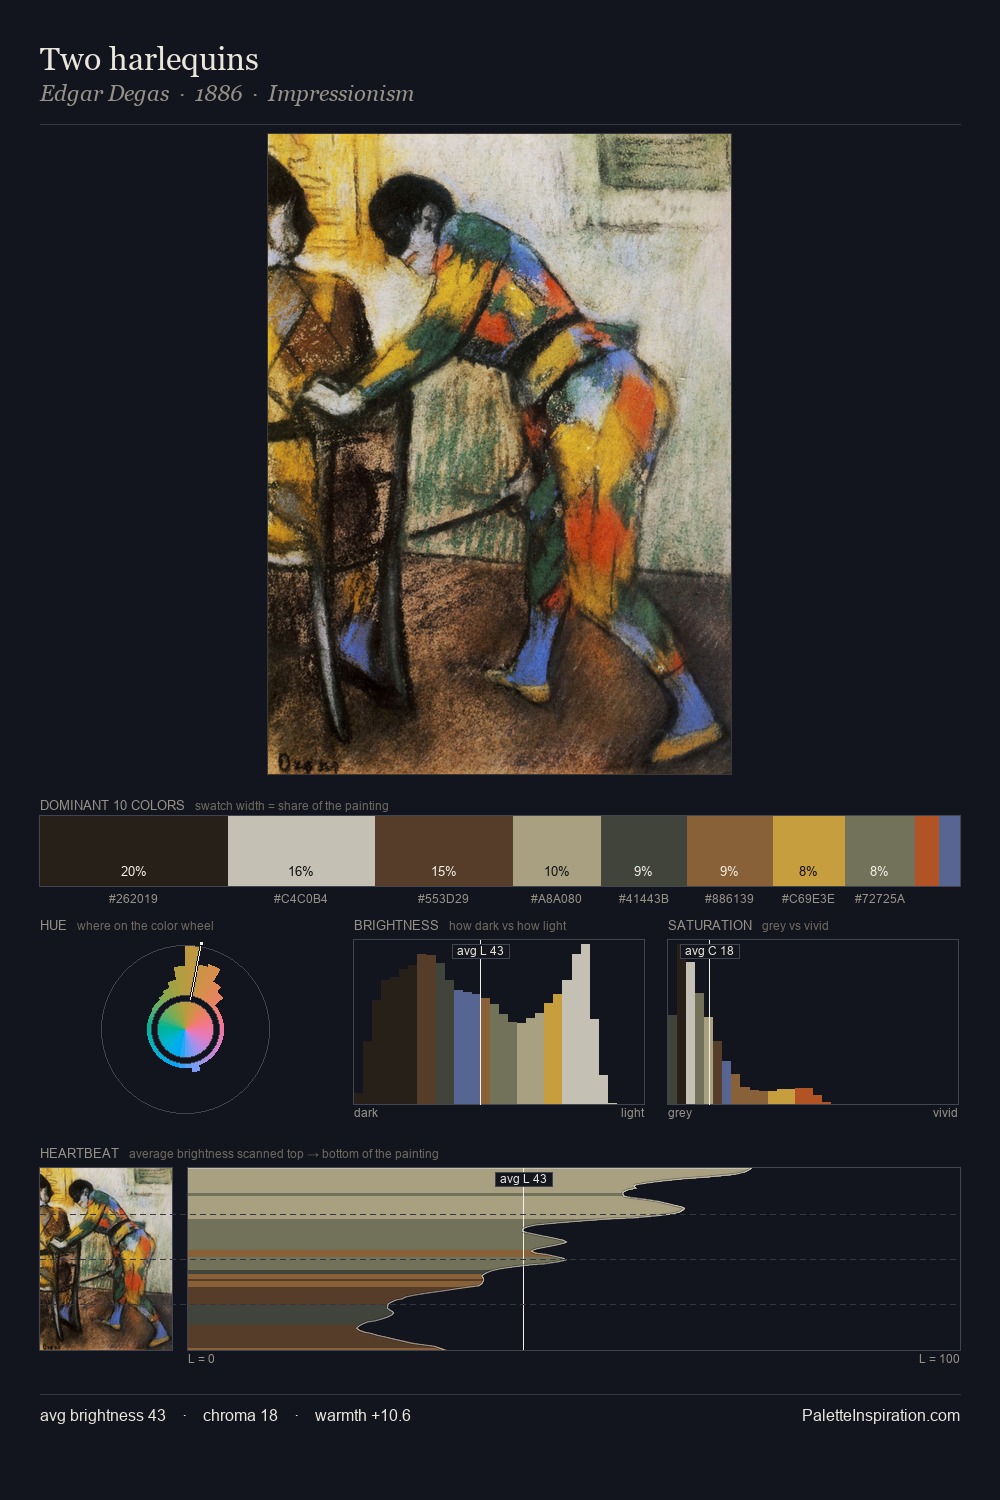Click 'swatch width = share of the painting' caption
The image size is (1000, 1500).
(x=292, y=806)
